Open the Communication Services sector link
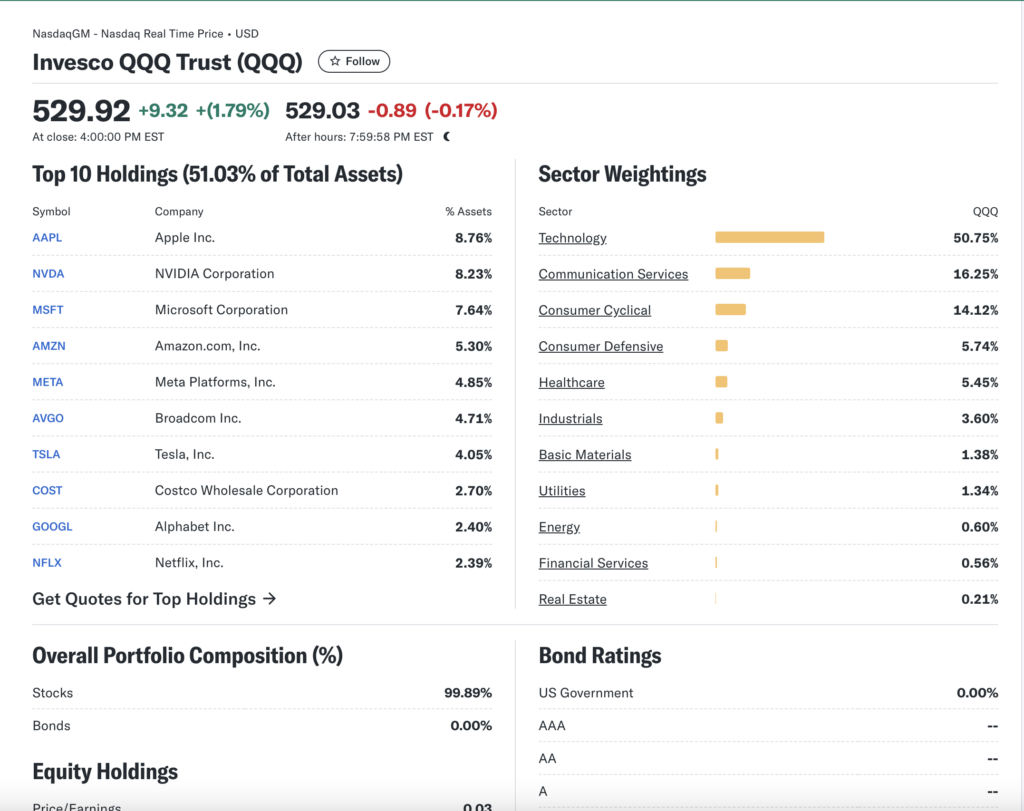 pos(613,274)
